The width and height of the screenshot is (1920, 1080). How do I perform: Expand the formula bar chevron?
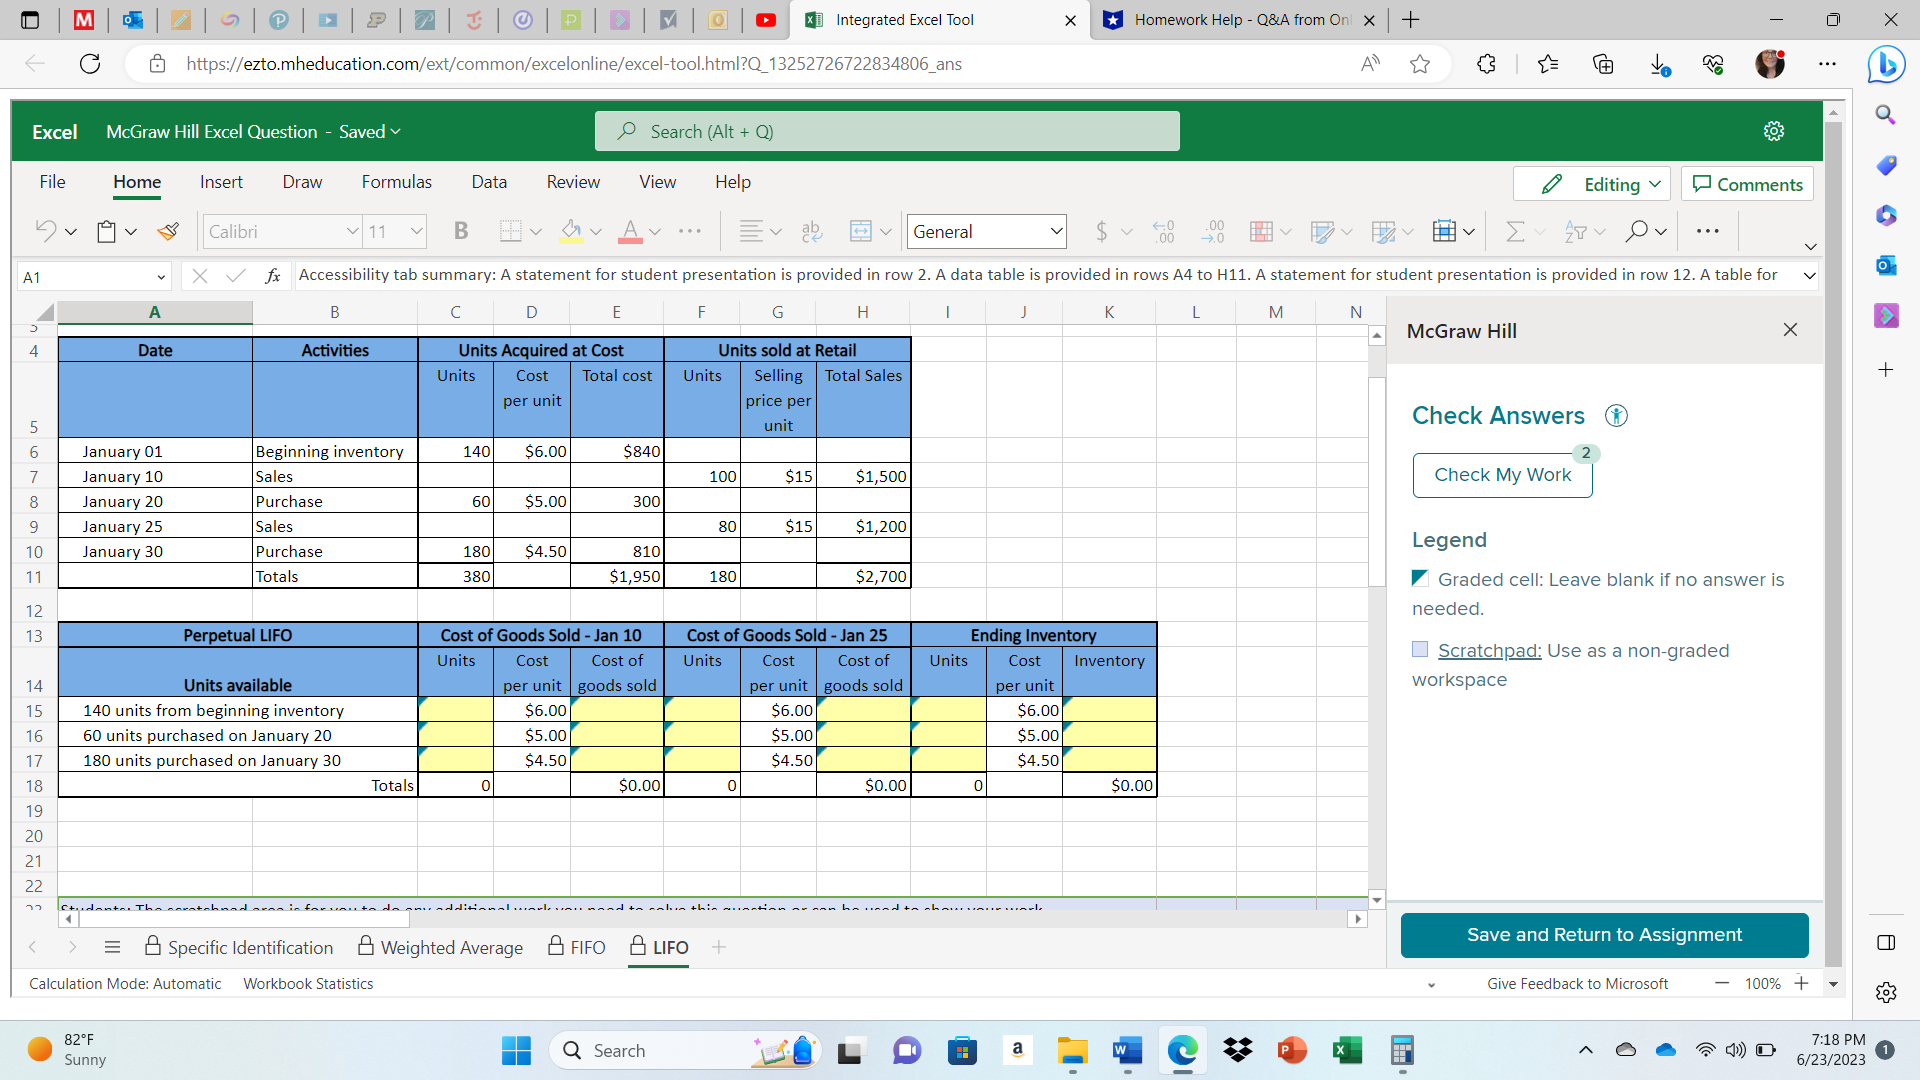coord(1809,276)
